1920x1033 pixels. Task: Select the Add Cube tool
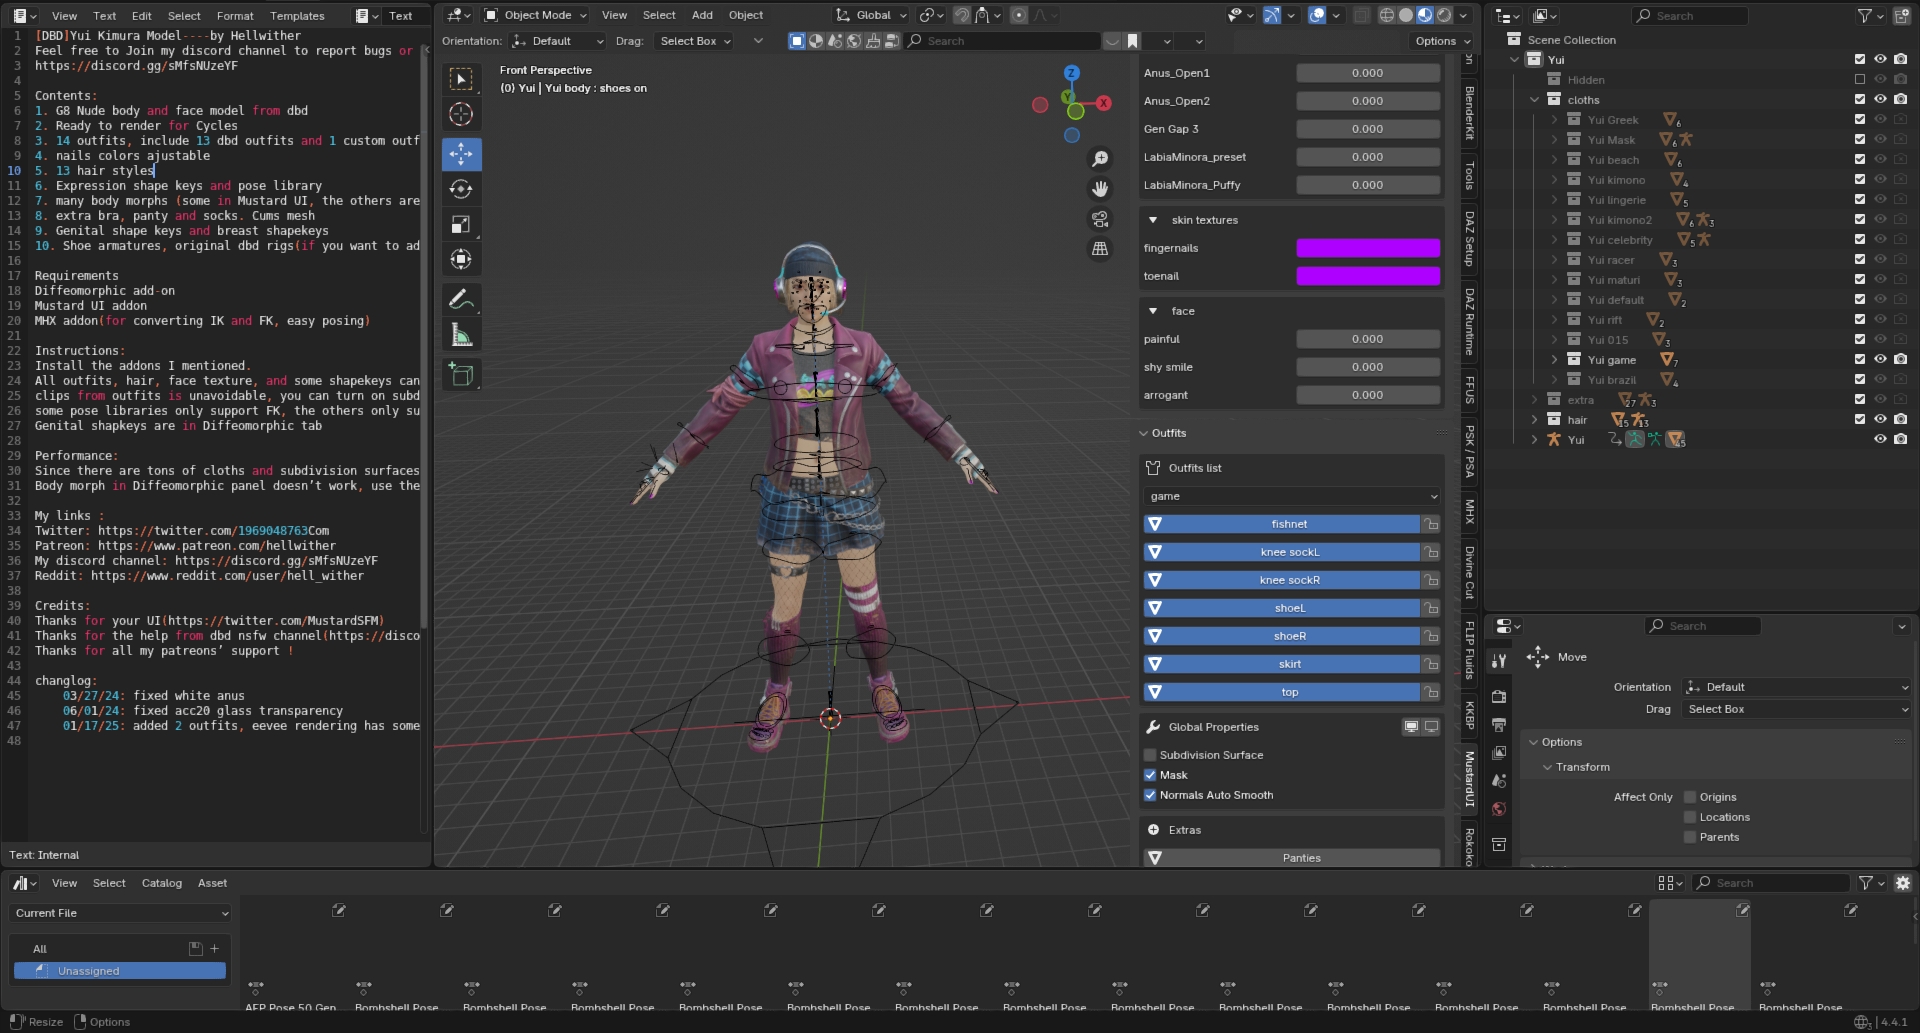click(x=461, y=374)
